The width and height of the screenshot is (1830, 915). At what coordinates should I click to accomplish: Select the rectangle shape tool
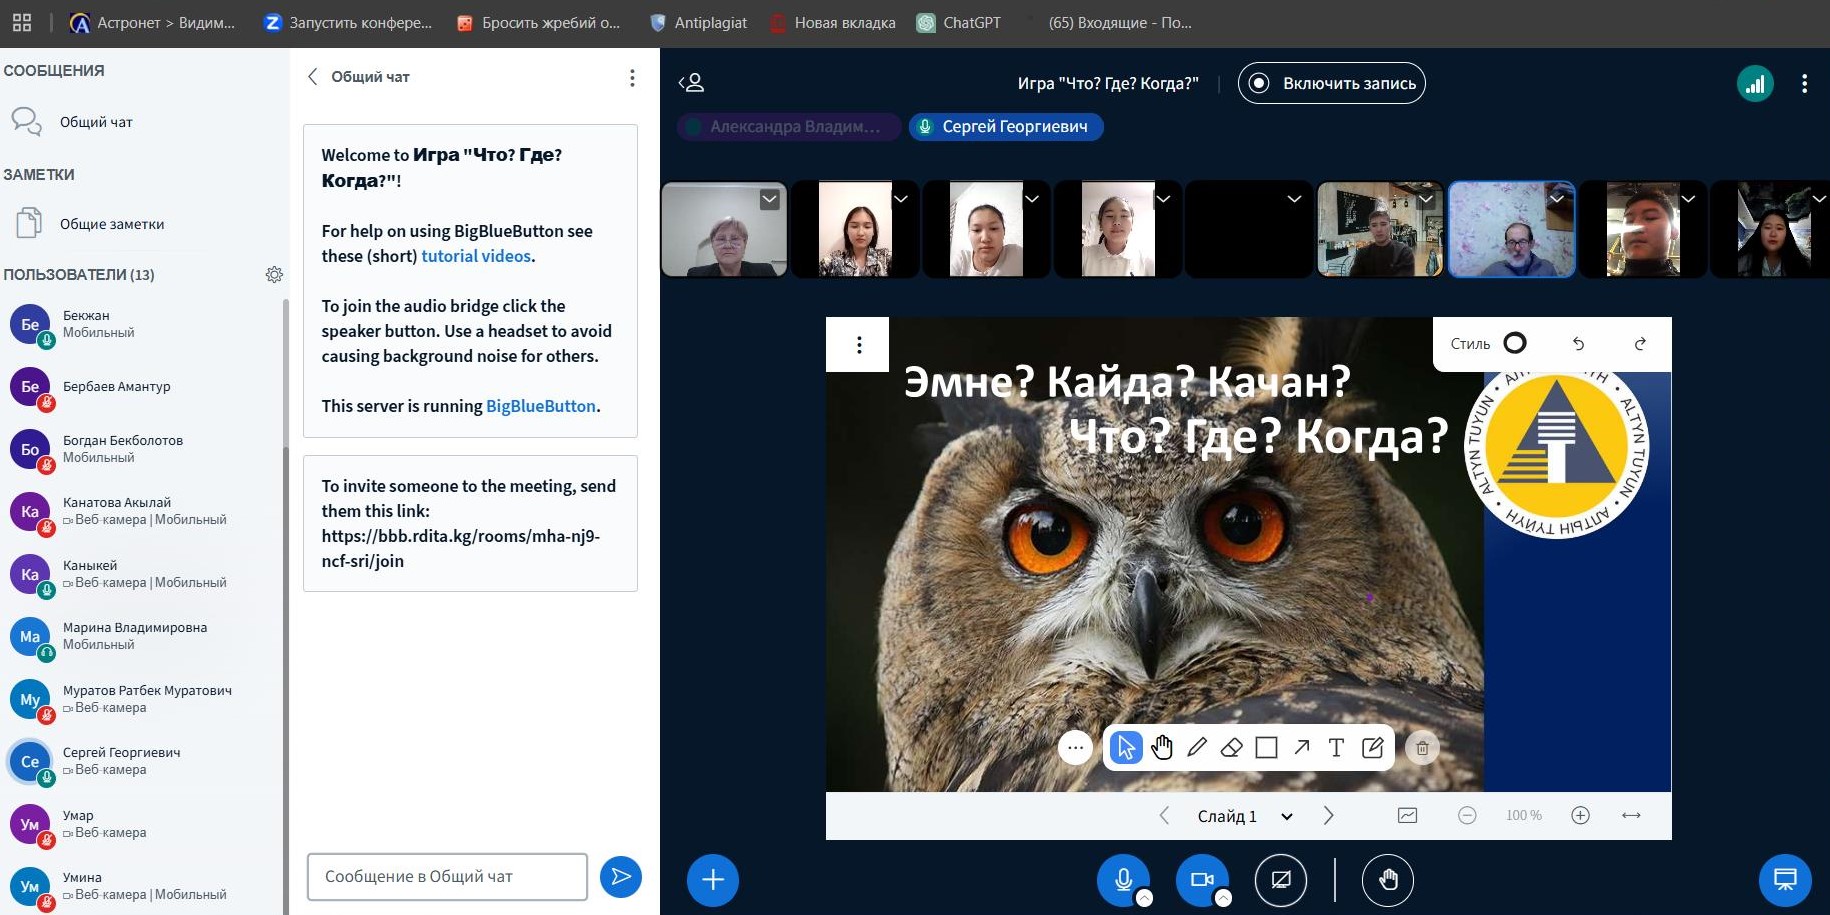tap(1266, 747)
